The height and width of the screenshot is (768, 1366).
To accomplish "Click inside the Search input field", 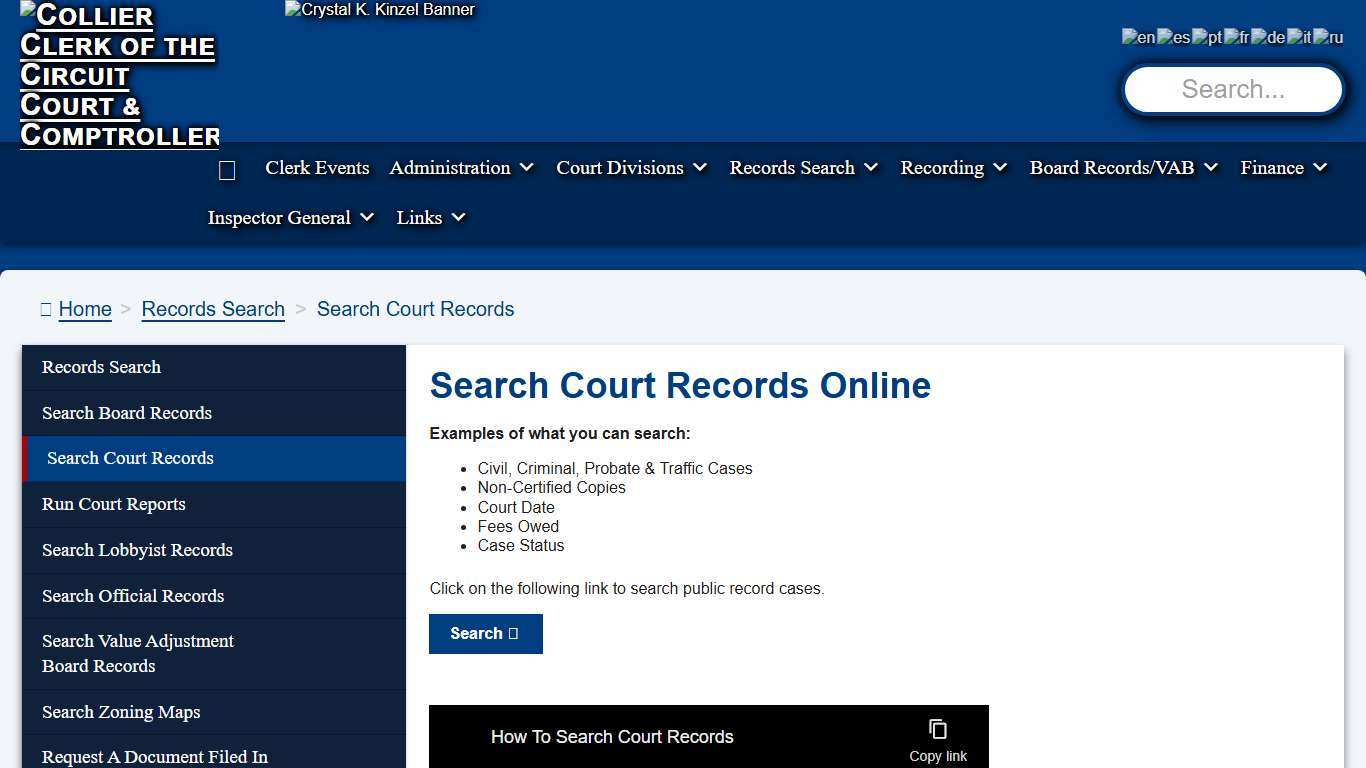I will (1232, 89).
